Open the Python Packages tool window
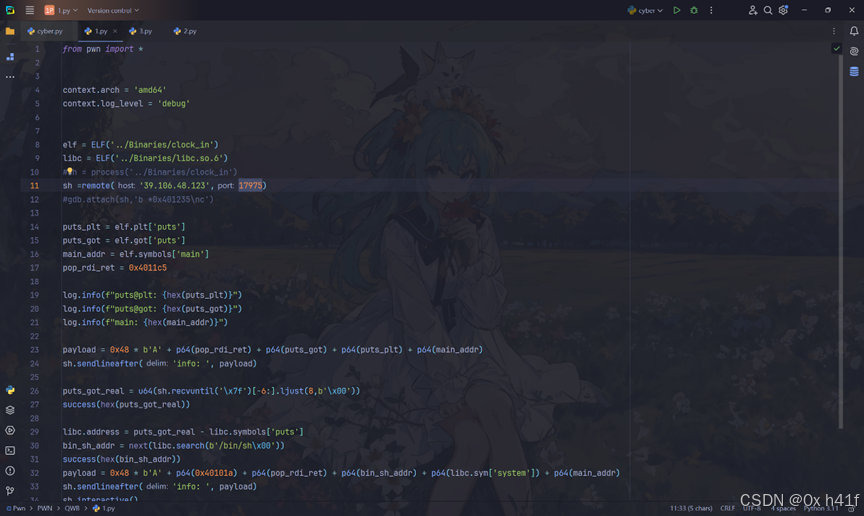This screenshot has width=864, height=516. click(10, 410)
